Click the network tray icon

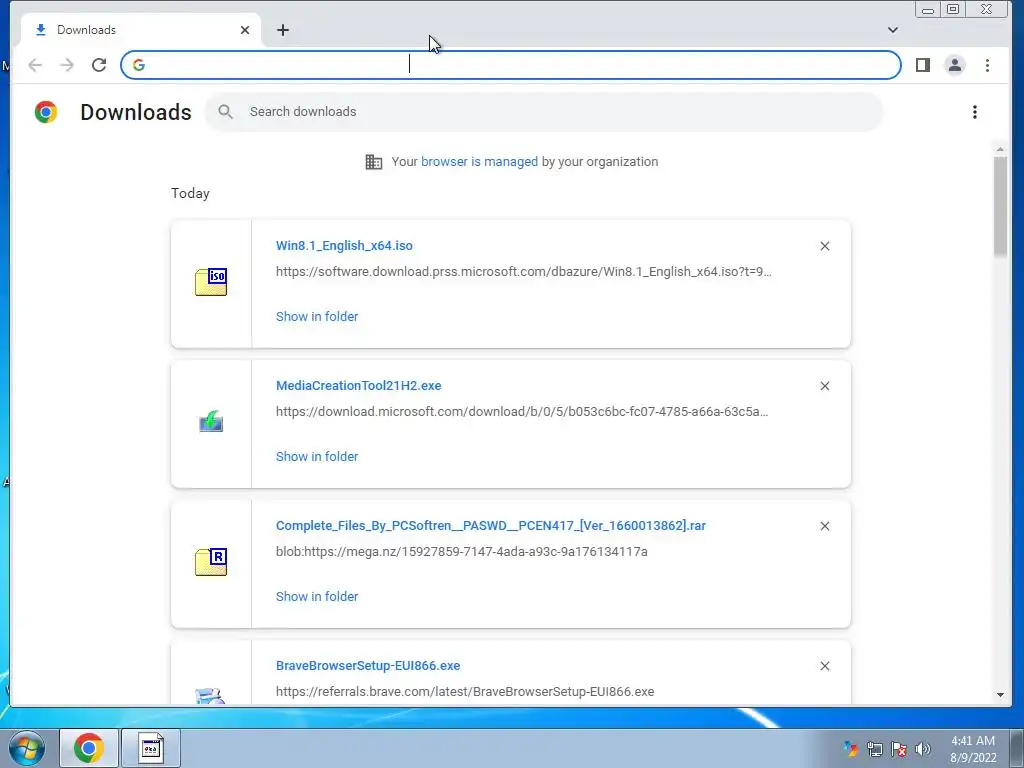click(x=874, y=749)
